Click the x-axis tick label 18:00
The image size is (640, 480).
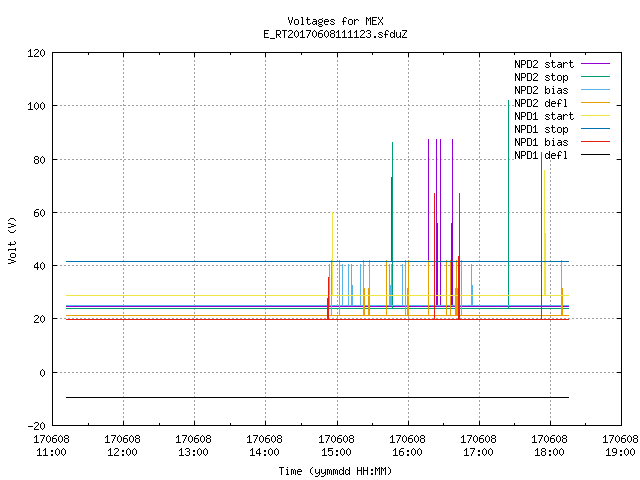[x=549, y=452]
